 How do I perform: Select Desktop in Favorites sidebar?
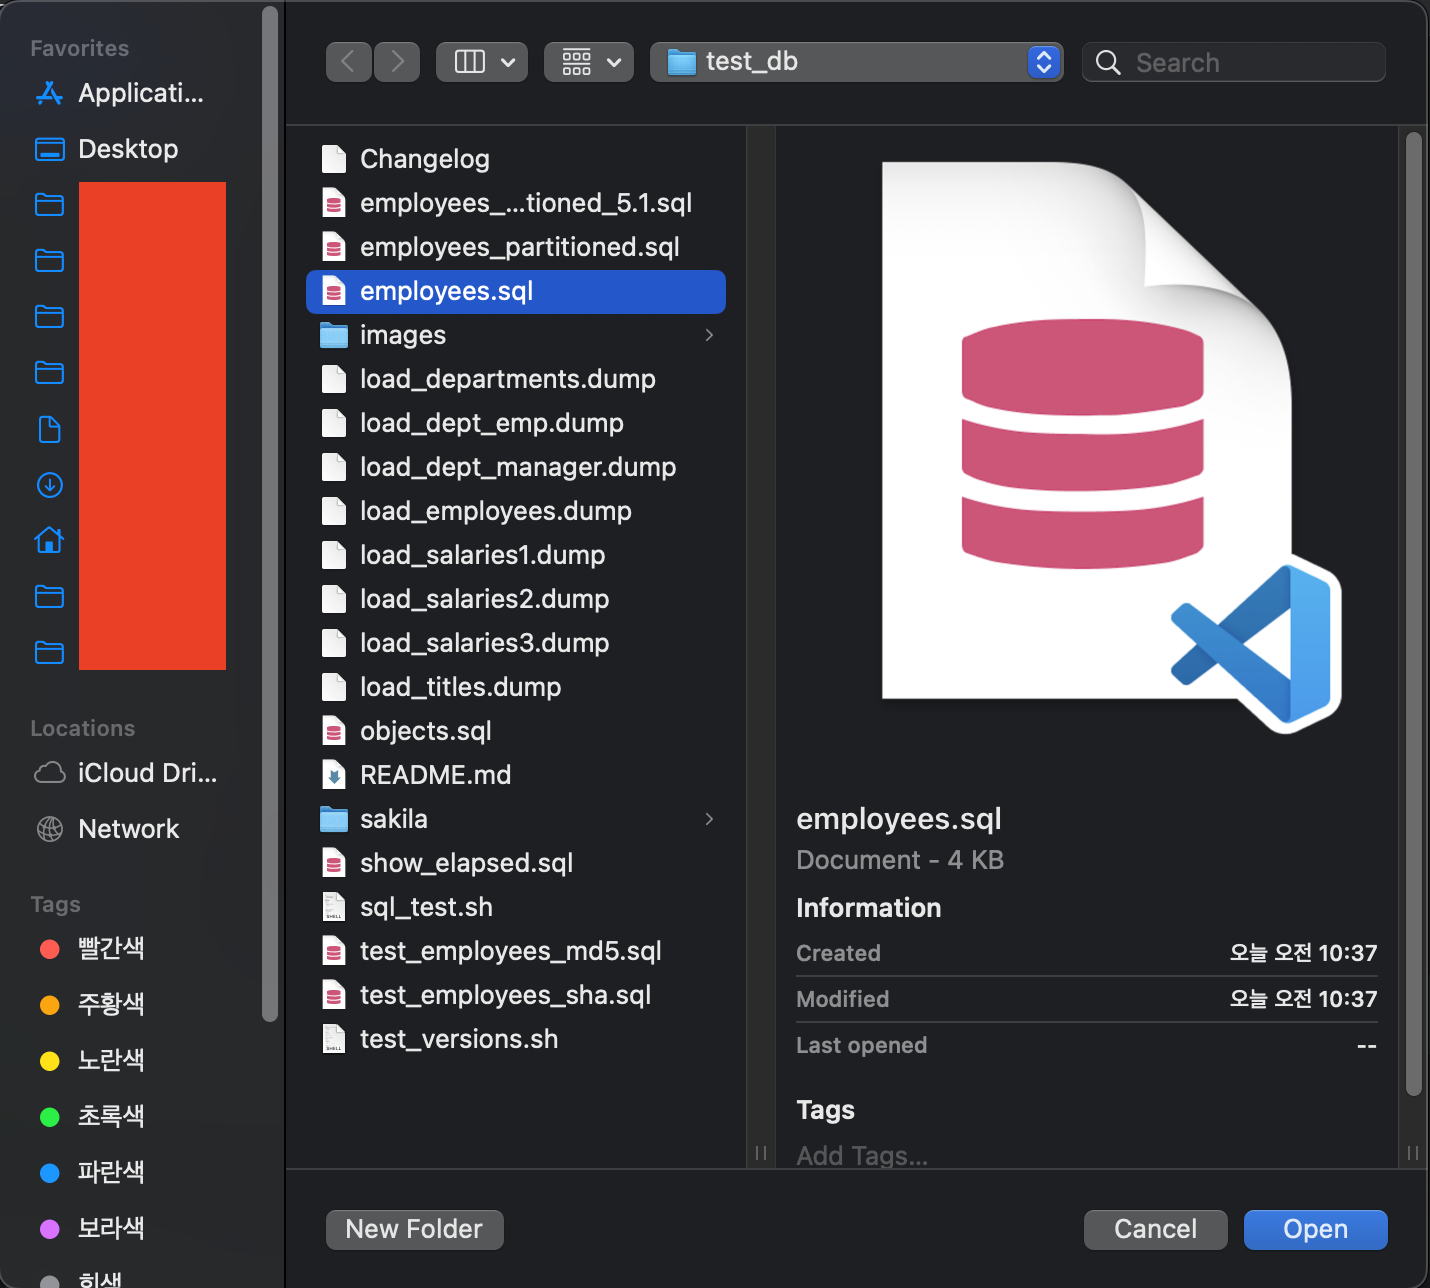(x=107, y=149)
